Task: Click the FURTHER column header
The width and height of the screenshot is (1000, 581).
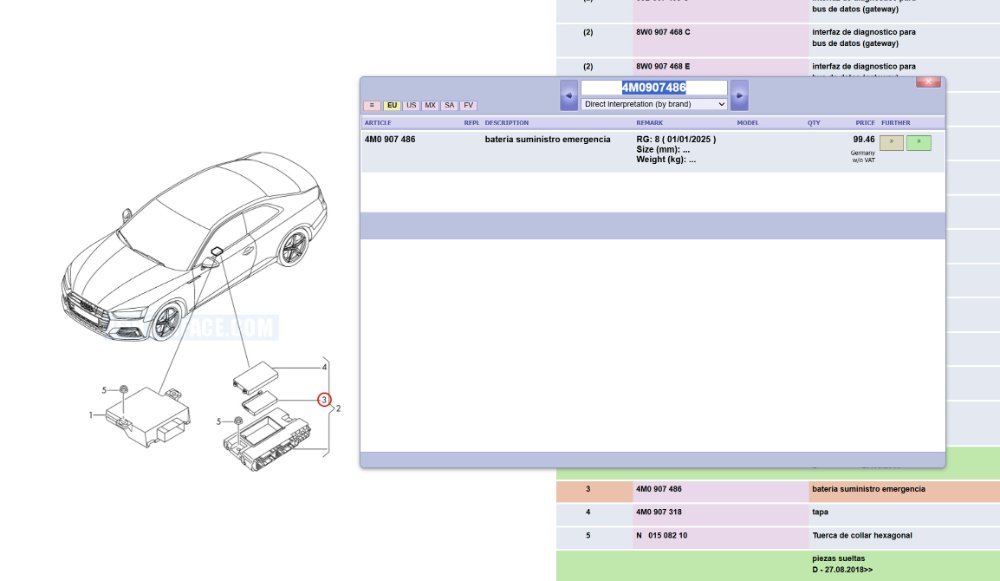Action: coord(895,122)
